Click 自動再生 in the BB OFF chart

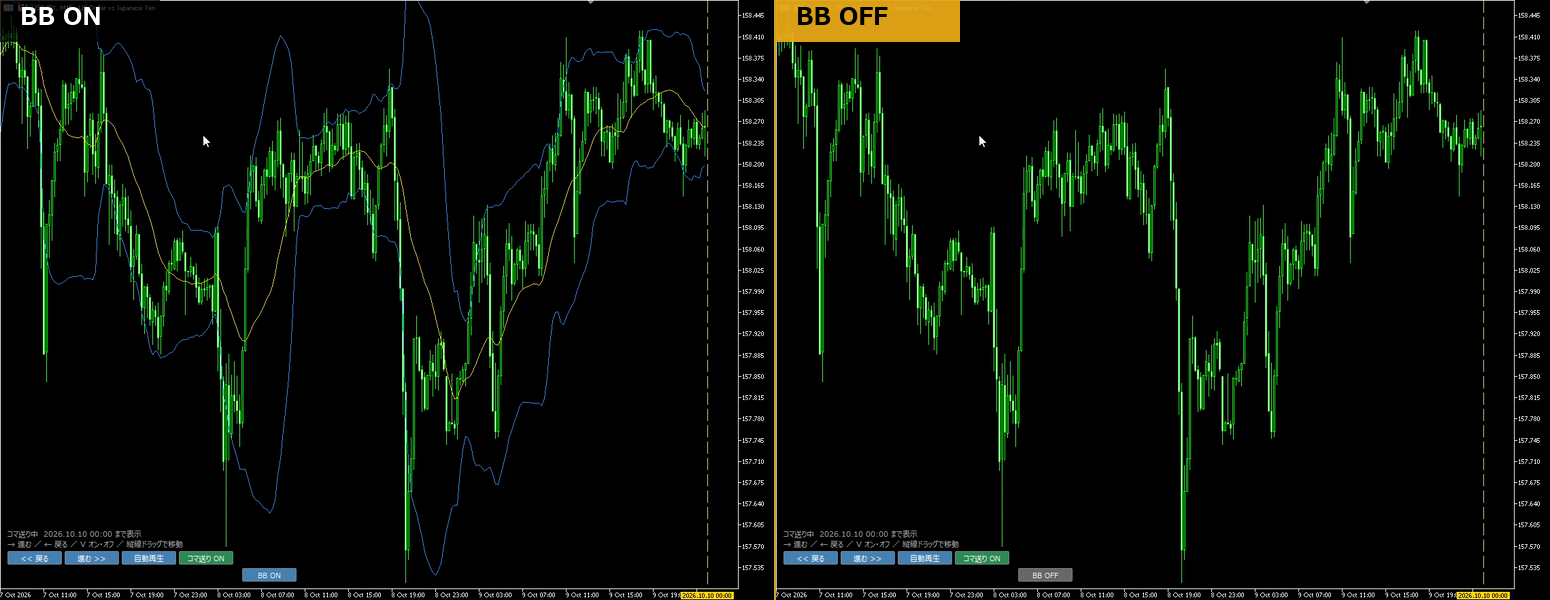(925, 558)
